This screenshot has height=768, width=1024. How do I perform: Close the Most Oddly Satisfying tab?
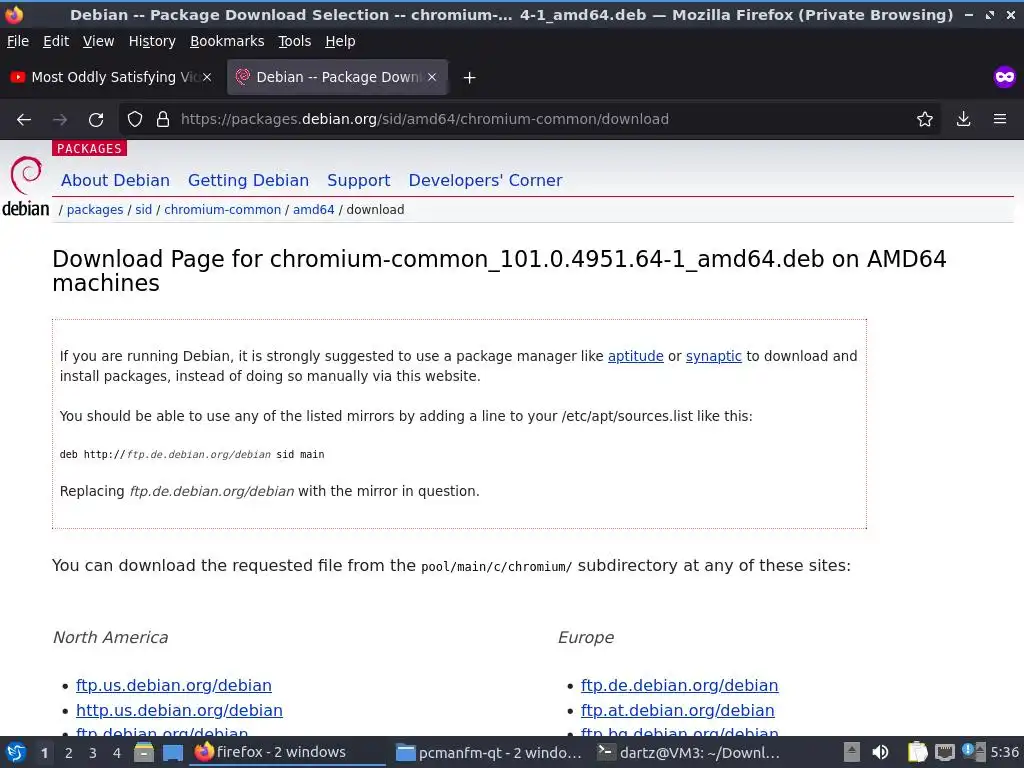point(207,77)
